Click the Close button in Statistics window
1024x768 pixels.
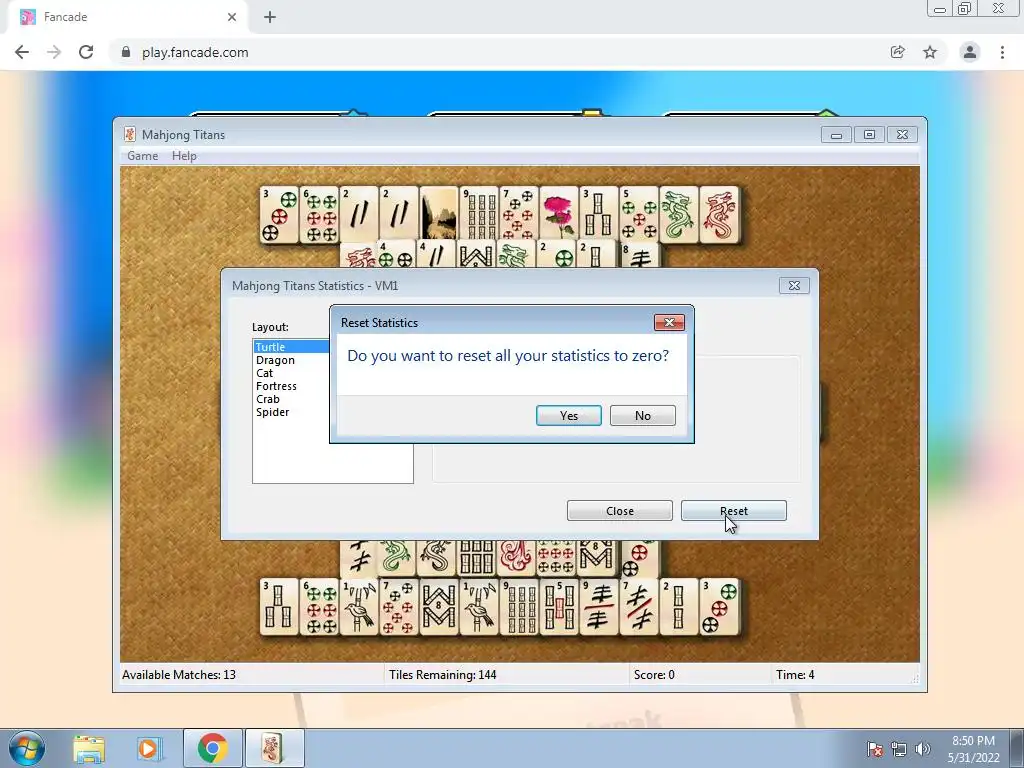pyautogui.click(x=620, y=511)
